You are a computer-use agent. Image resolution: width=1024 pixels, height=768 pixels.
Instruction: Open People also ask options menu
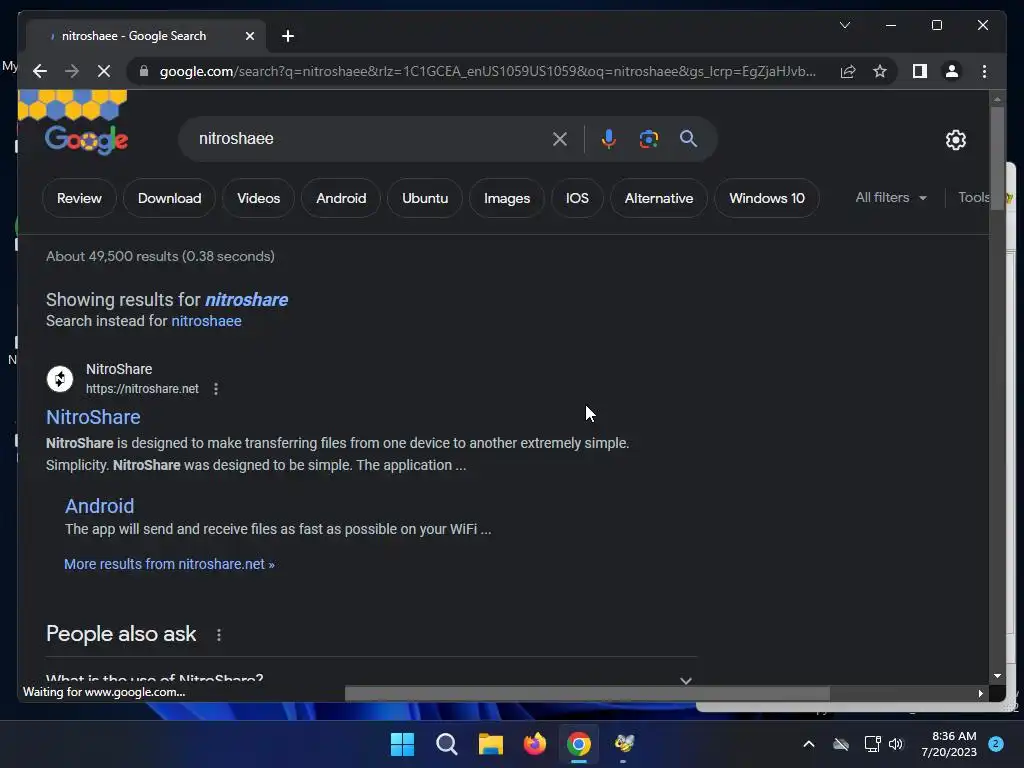219,635
